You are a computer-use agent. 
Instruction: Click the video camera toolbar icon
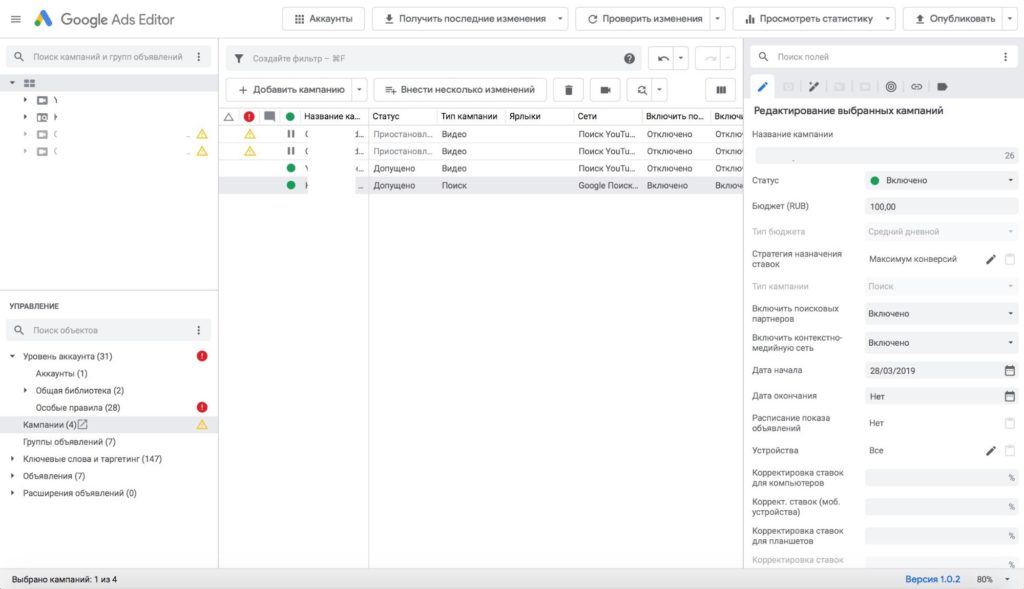(605, 90)
